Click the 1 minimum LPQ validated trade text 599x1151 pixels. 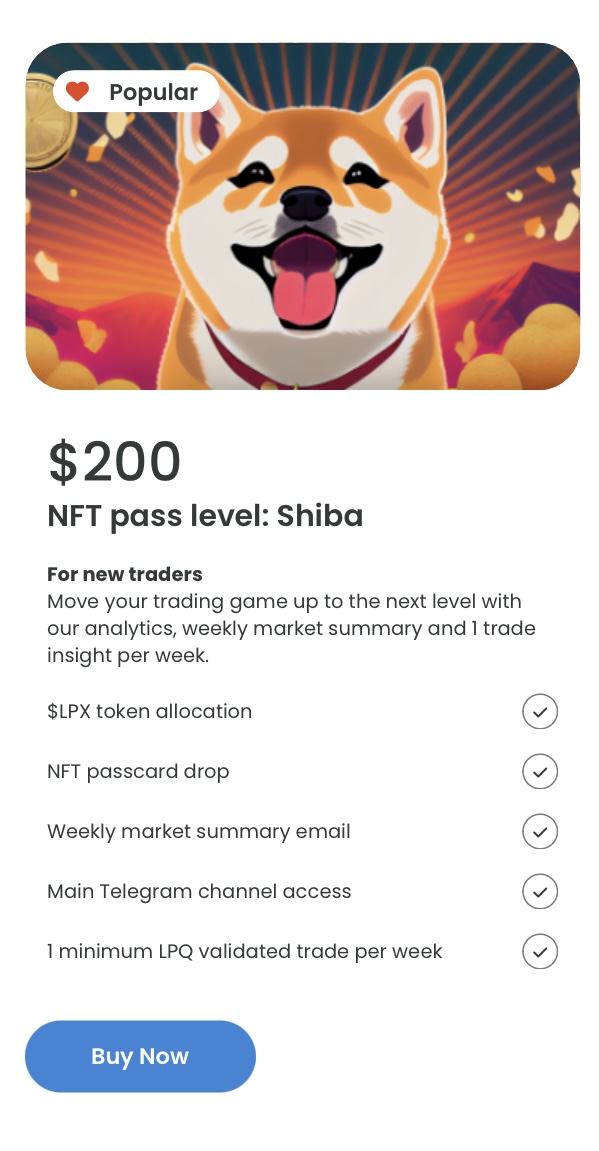tap(244, 952)
